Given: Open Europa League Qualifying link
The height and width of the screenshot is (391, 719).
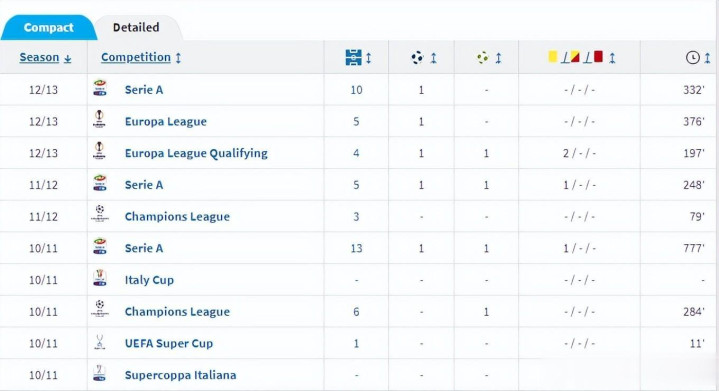Looking at the screenshot, I should coord(196,153).
